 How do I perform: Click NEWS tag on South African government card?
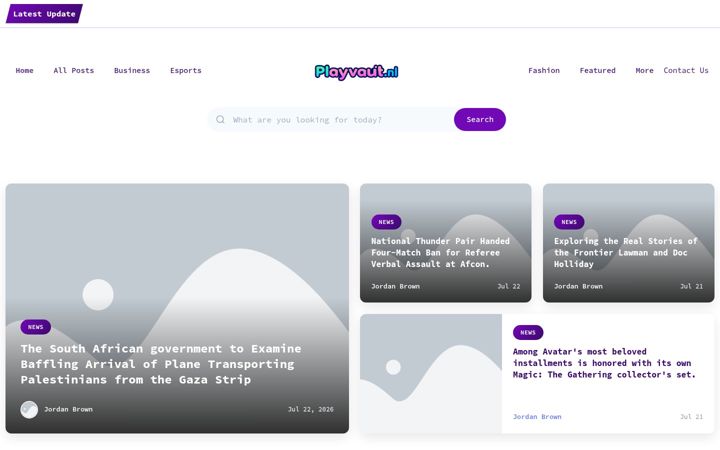tap(35, 327)
